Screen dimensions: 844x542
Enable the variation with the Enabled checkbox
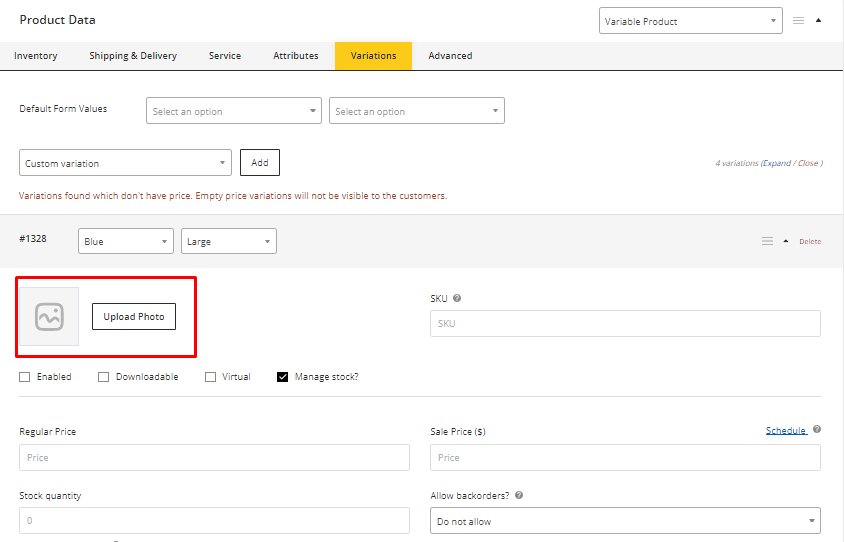25,377
